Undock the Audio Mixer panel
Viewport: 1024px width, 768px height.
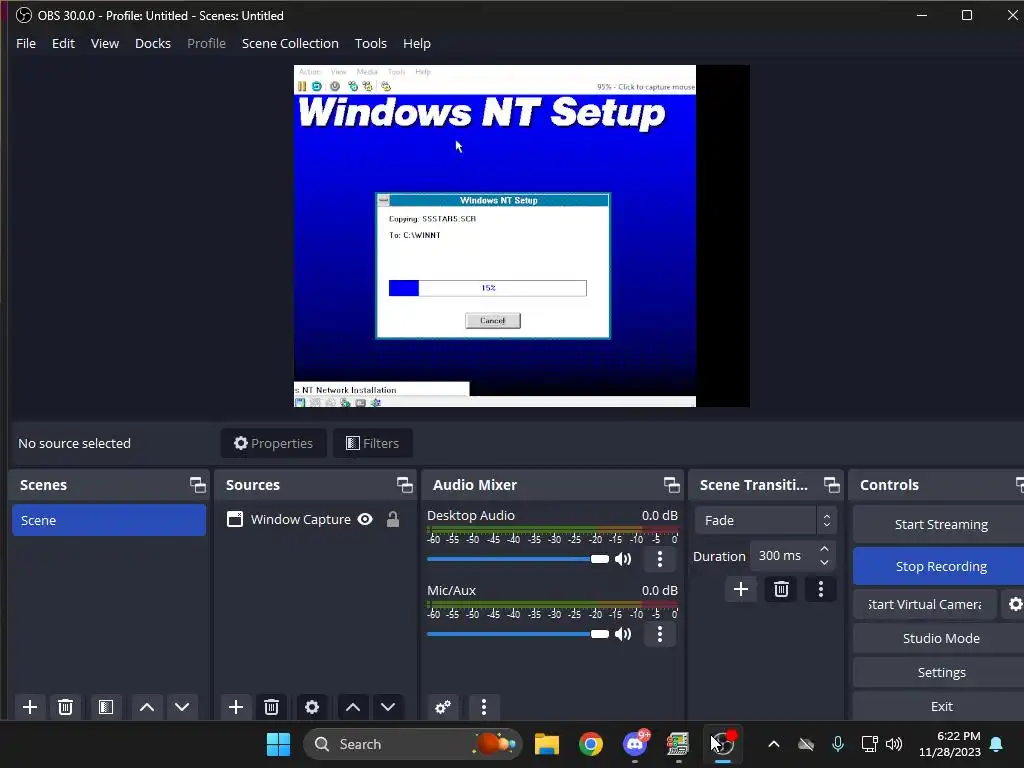click(x=671, y=485)
